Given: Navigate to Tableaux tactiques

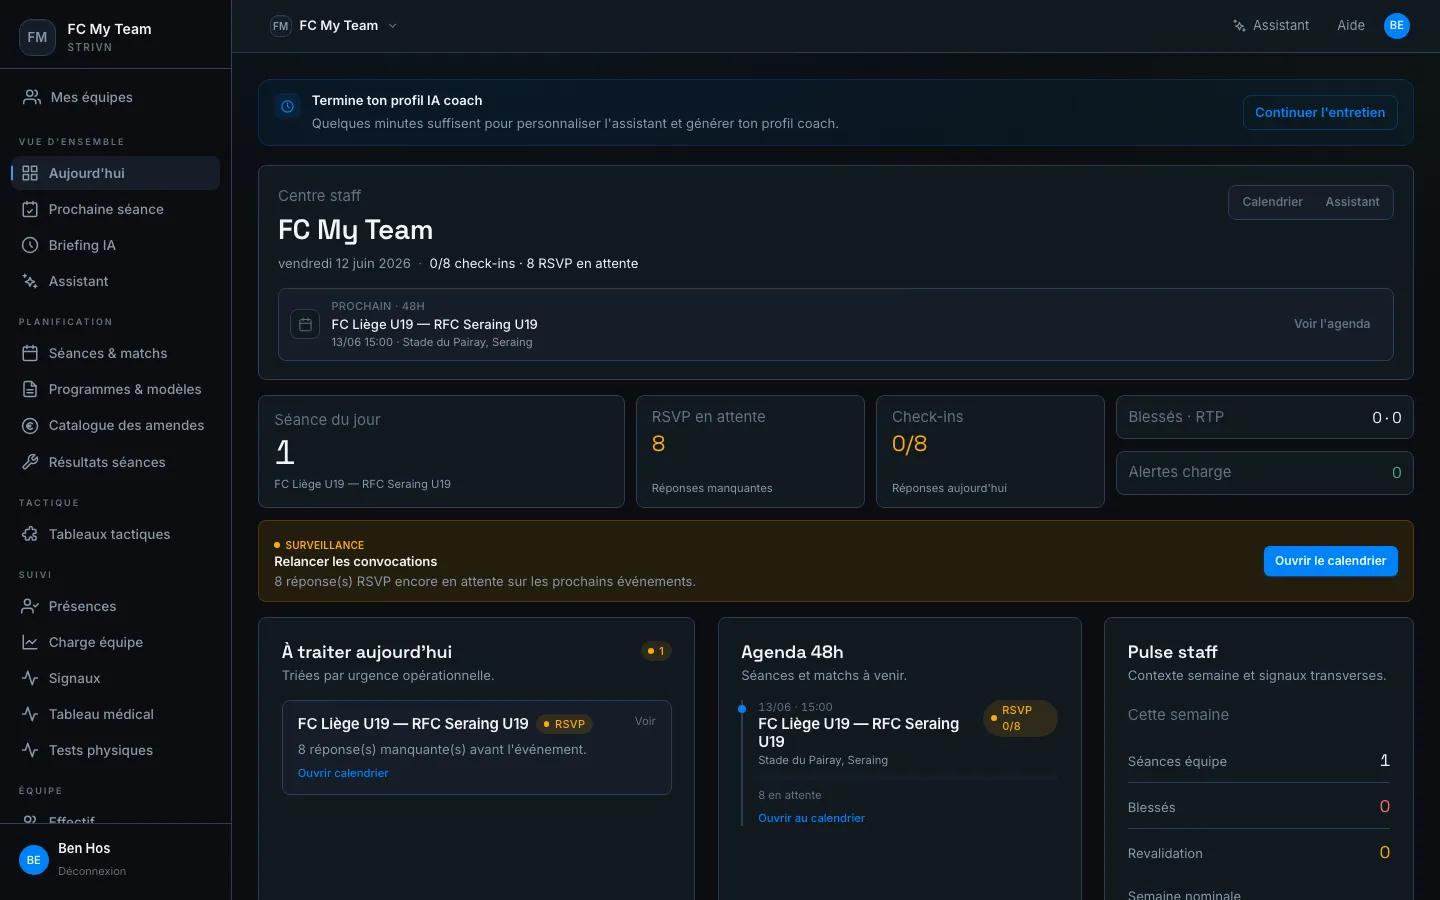Looking at the screenshot, I should point(116,534).
